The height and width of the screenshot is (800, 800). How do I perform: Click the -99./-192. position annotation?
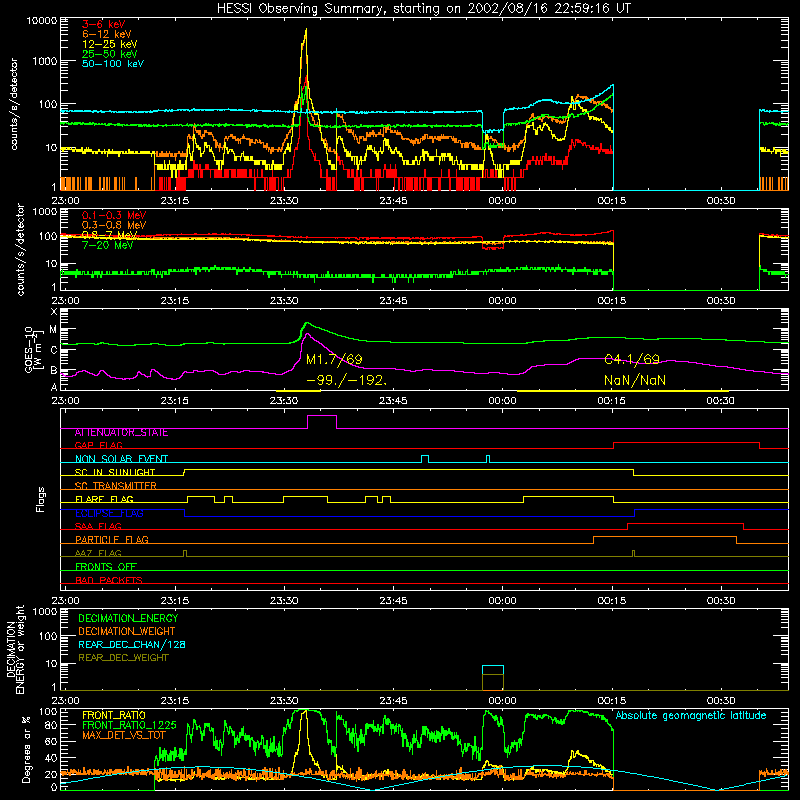click(x=346, y=380)
